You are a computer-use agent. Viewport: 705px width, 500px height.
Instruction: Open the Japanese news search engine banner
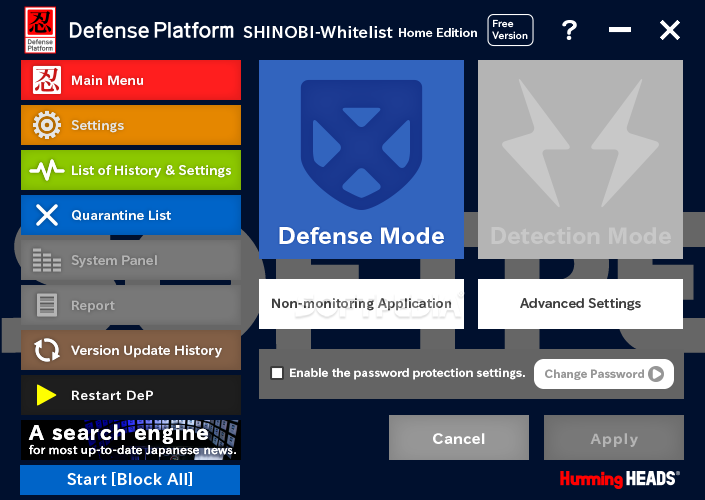131,440
